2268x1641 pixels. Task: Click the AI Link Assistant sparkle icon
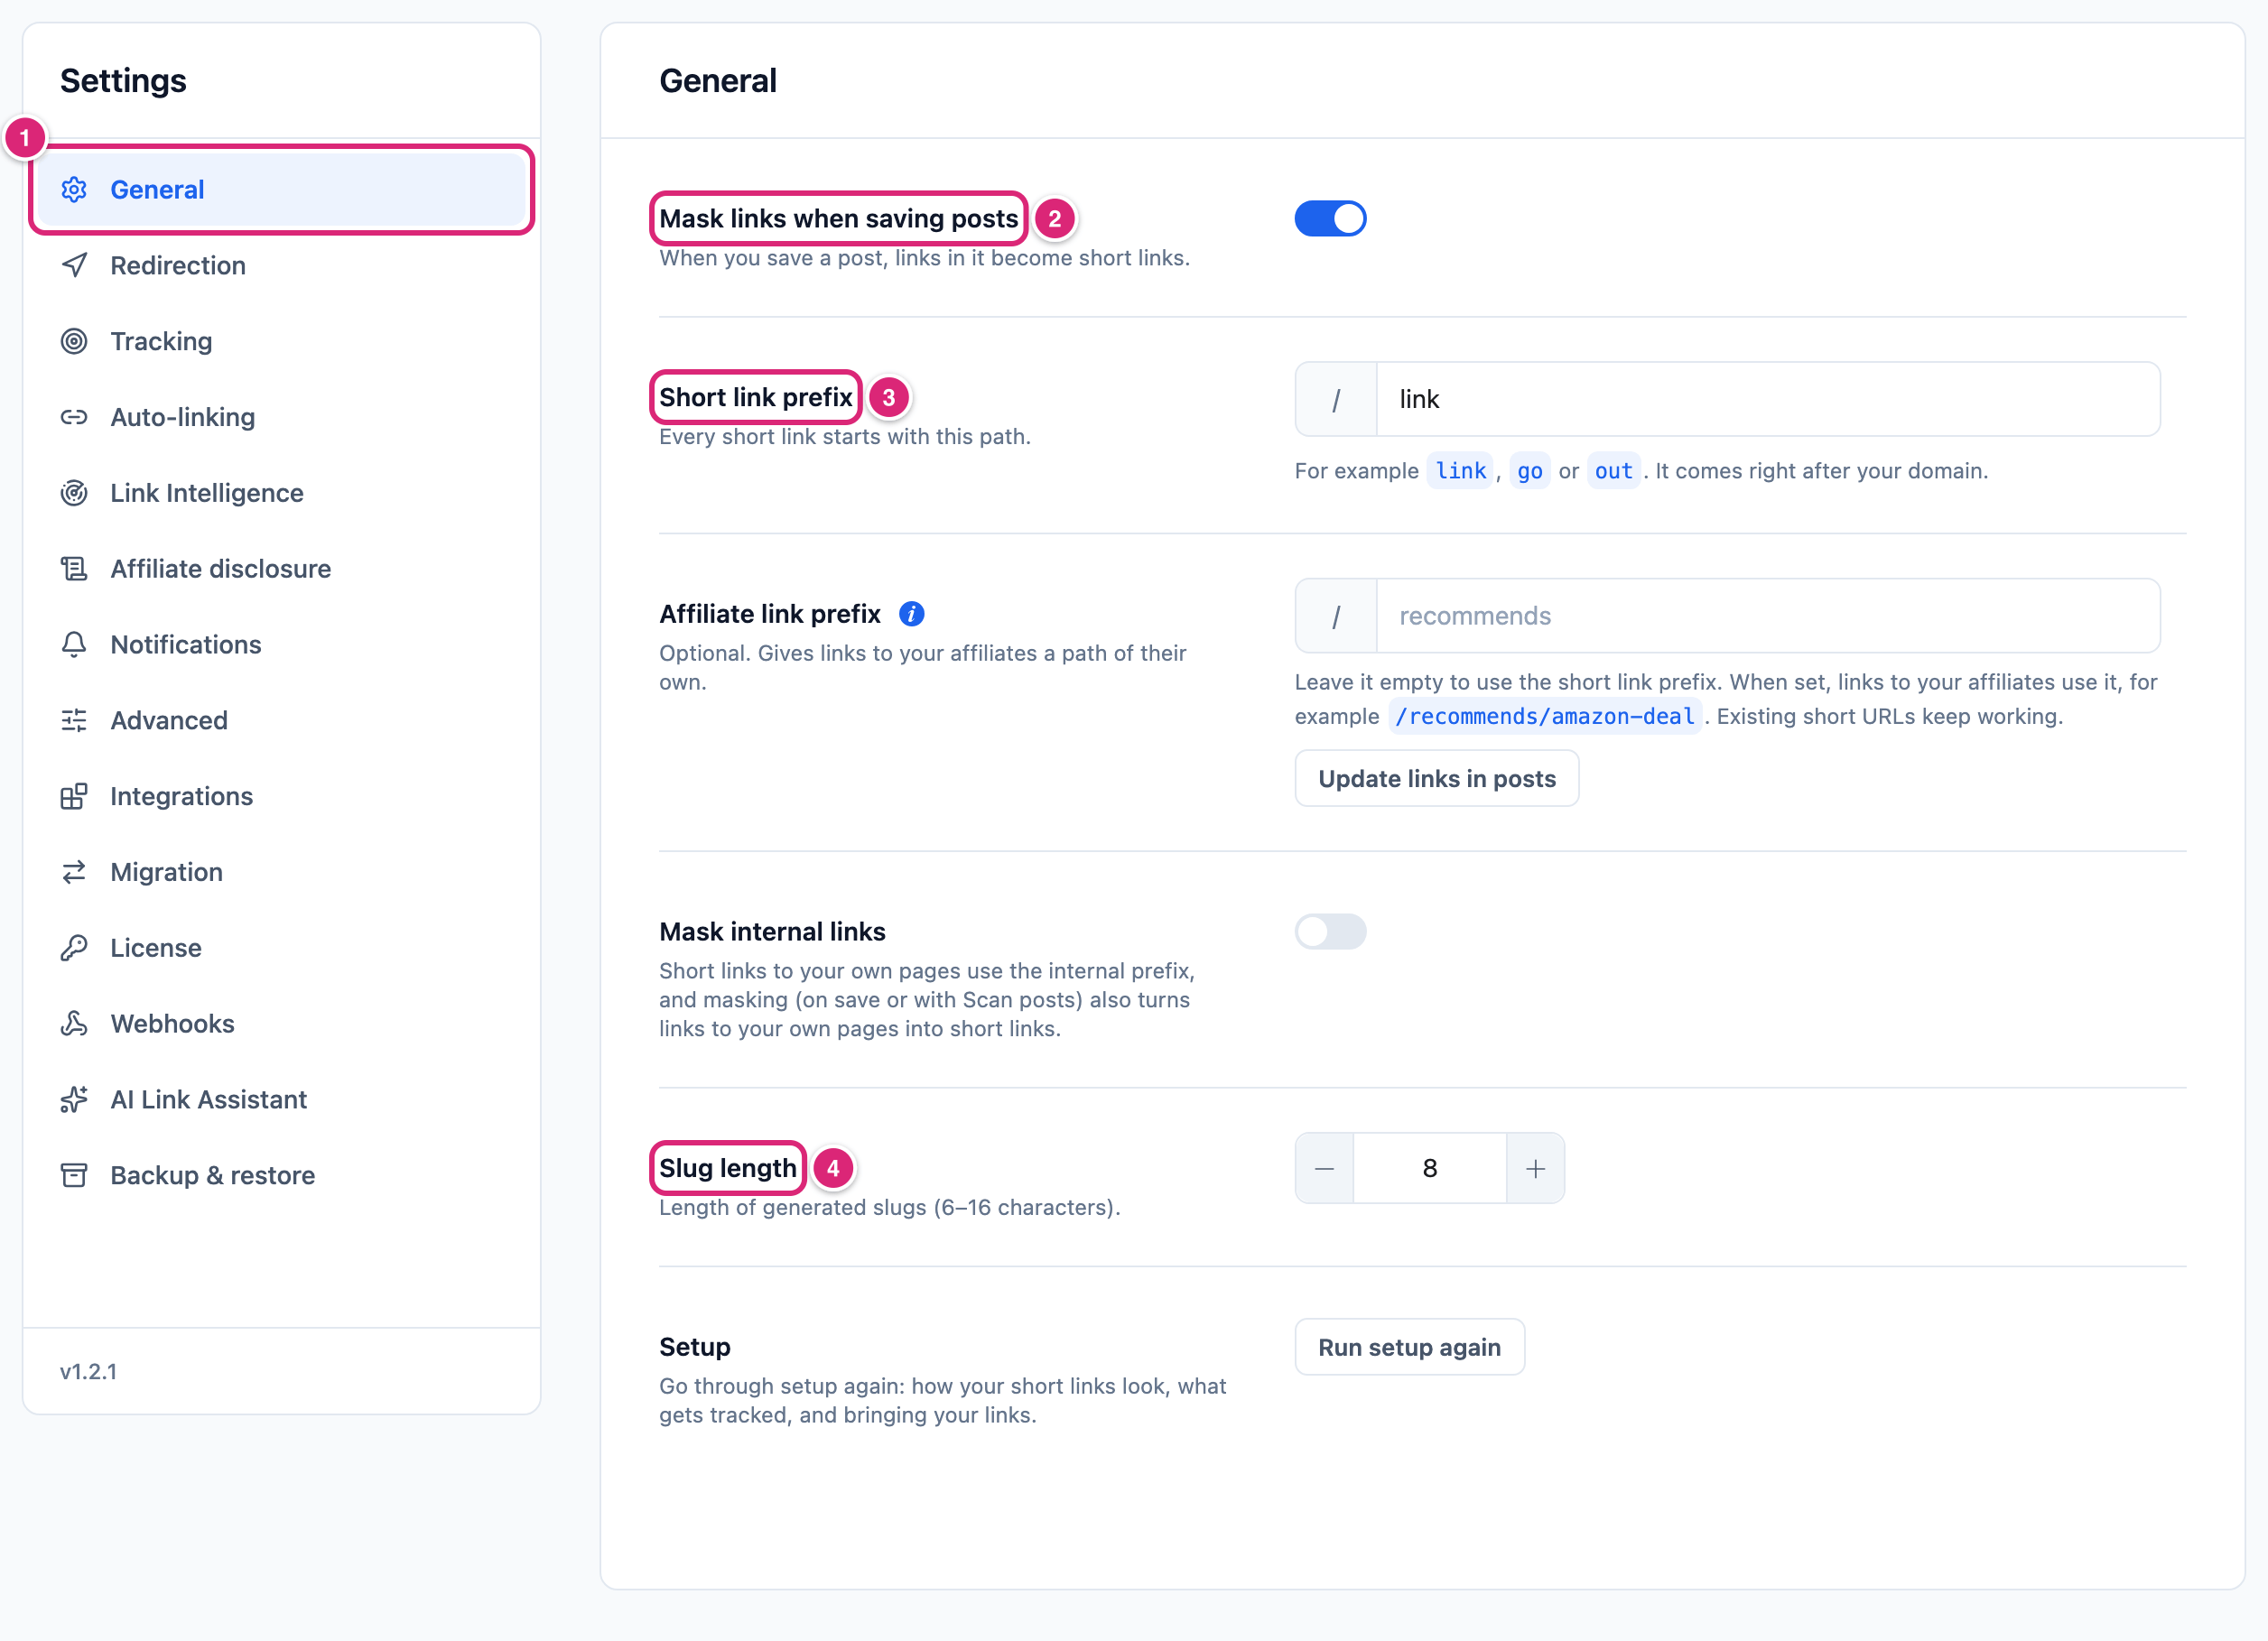74,1099
